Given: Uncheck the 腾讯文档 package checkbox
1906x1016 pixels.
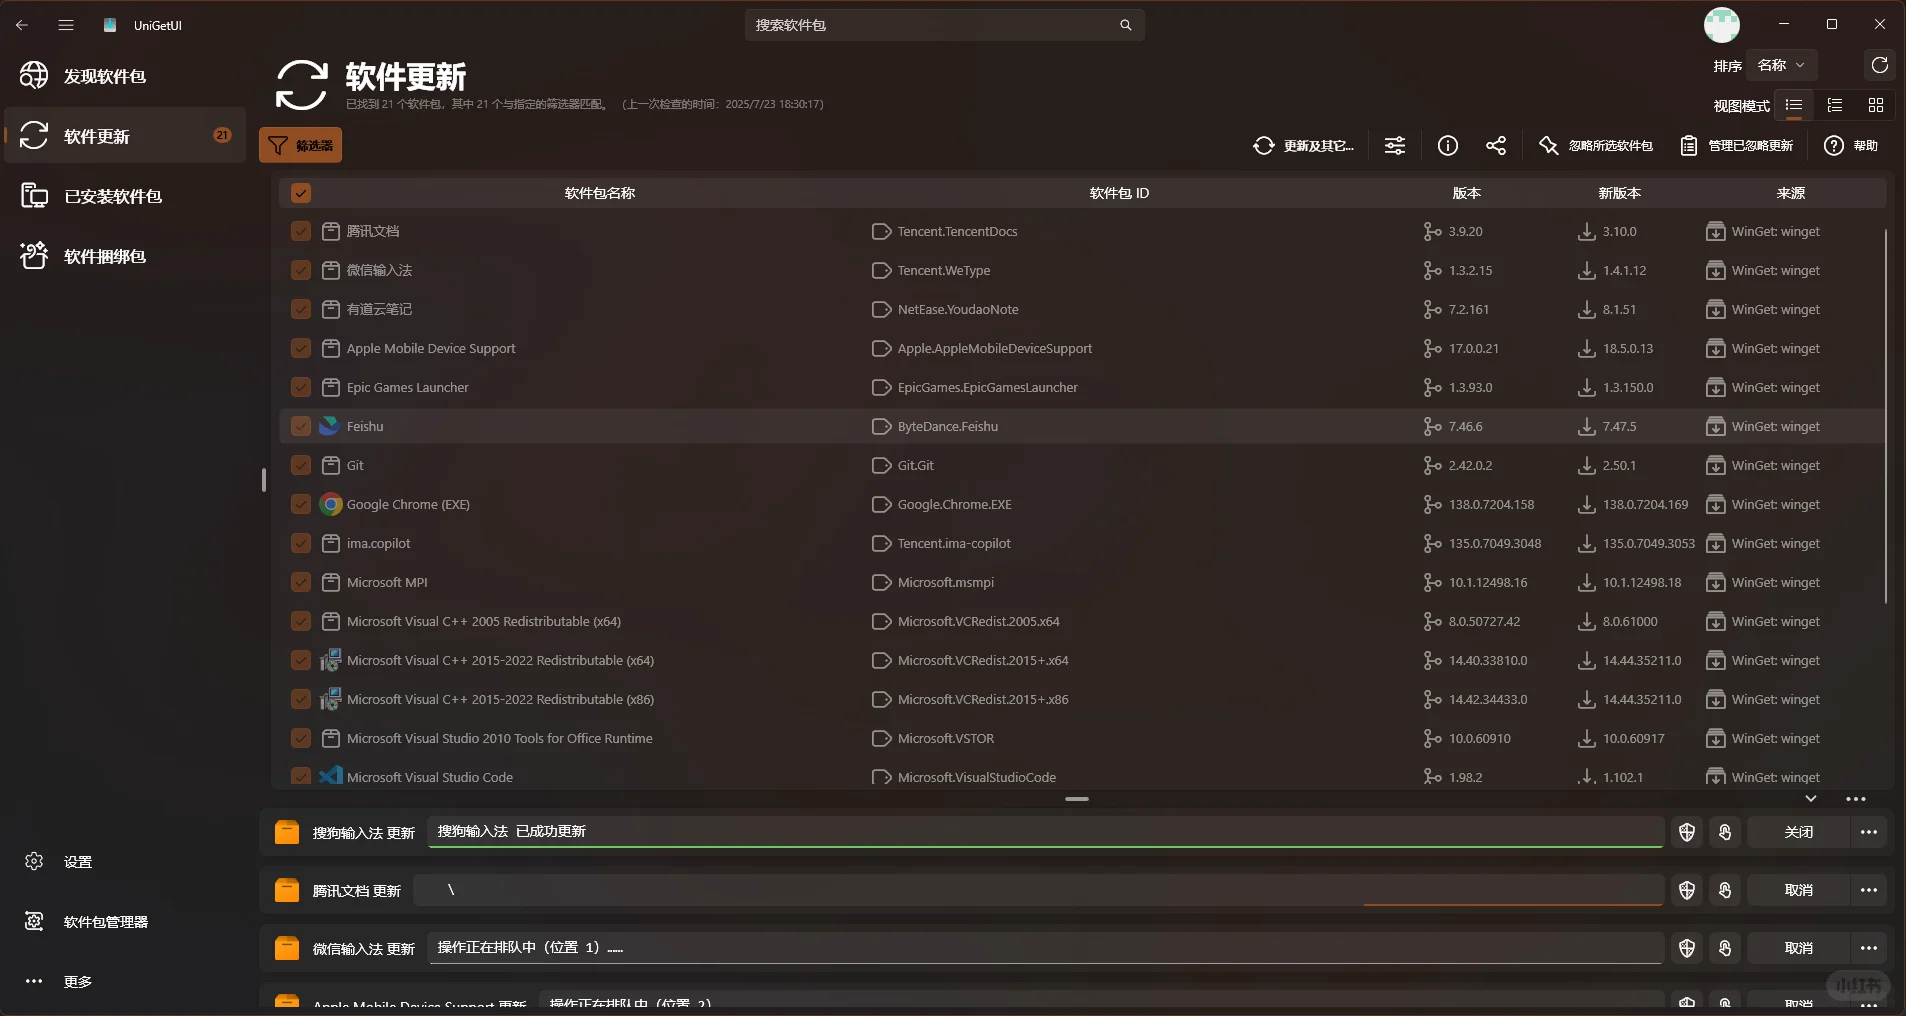Looking at the screenshot, I should click(301, 231).
